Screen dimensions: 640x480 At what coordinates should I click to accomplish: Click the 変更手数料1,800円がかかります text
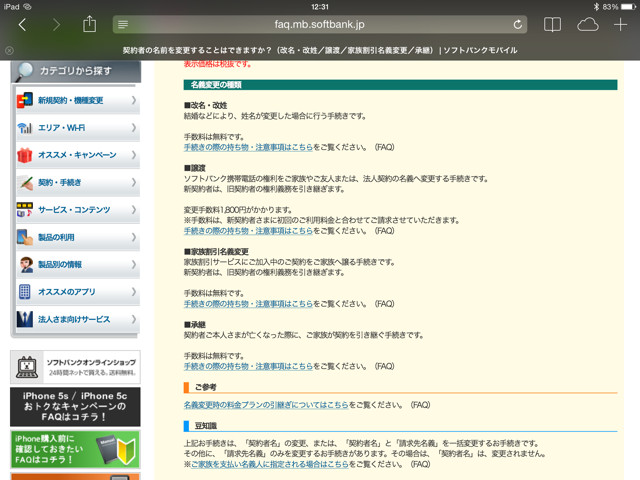pyautogui.click(x=238, y=210)
